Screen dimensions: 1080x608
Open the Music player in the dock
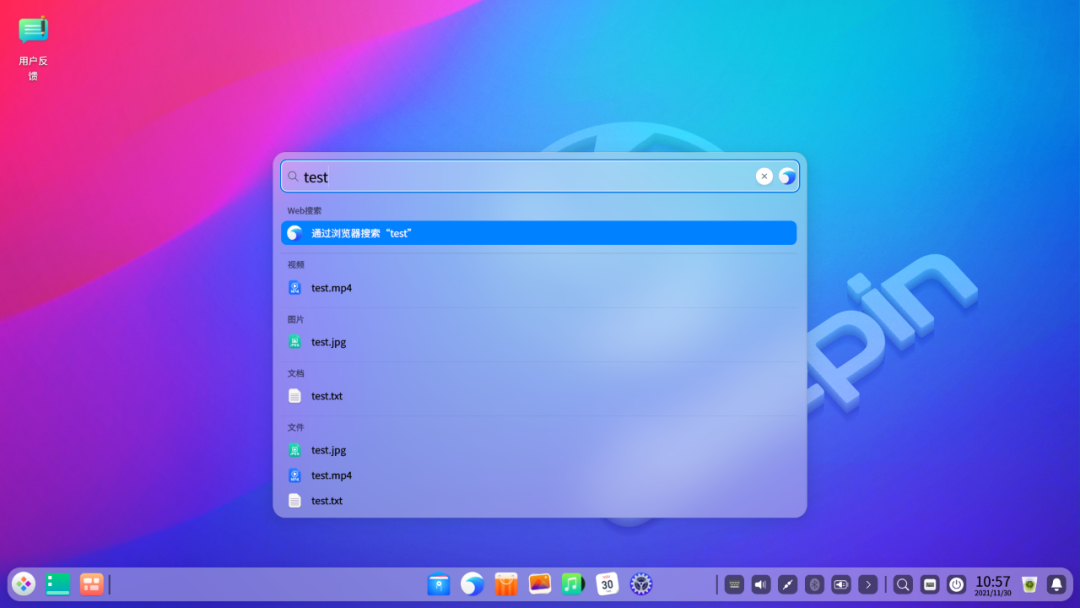pyautogui.click(x=572, y=584)
